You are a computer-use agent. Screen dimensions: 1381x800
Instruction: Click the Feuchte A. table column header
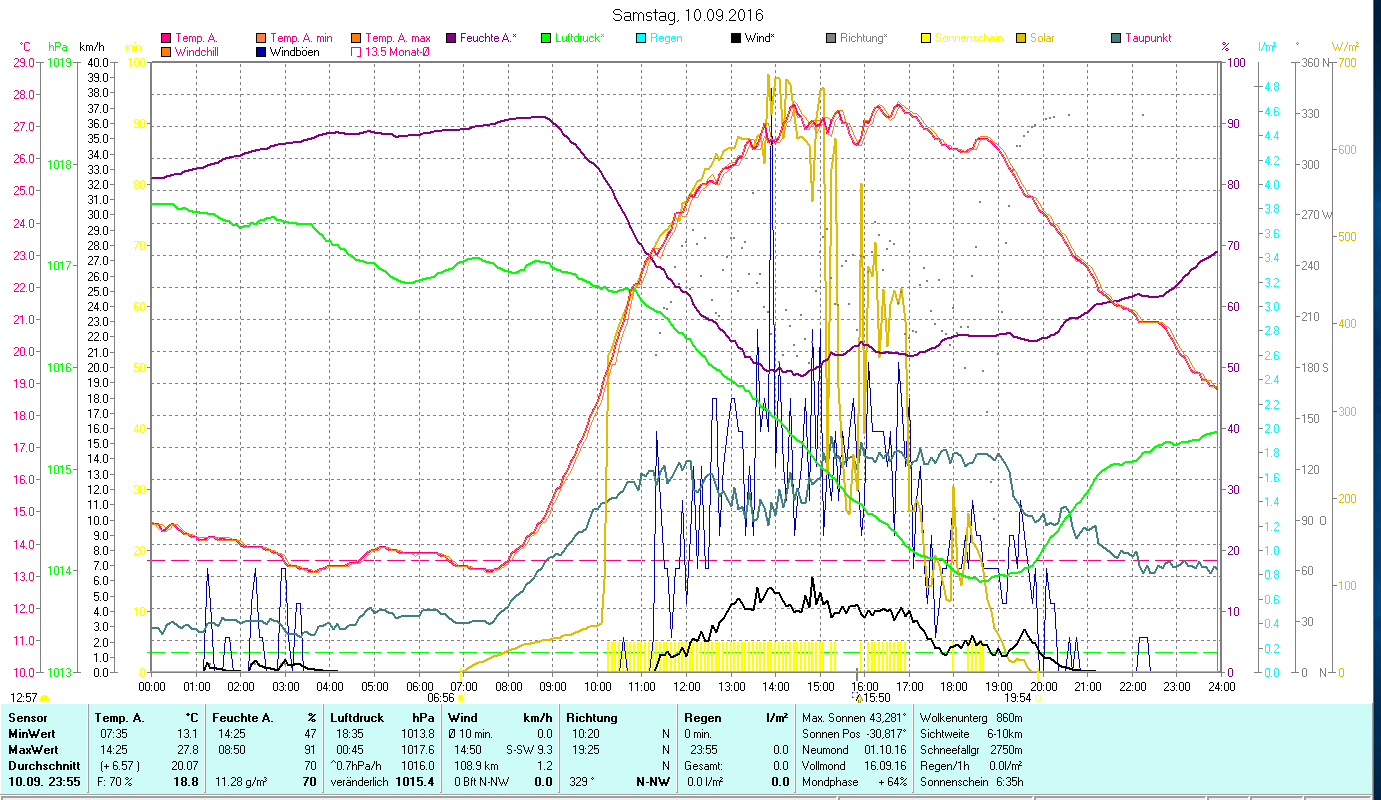(244, 718)
